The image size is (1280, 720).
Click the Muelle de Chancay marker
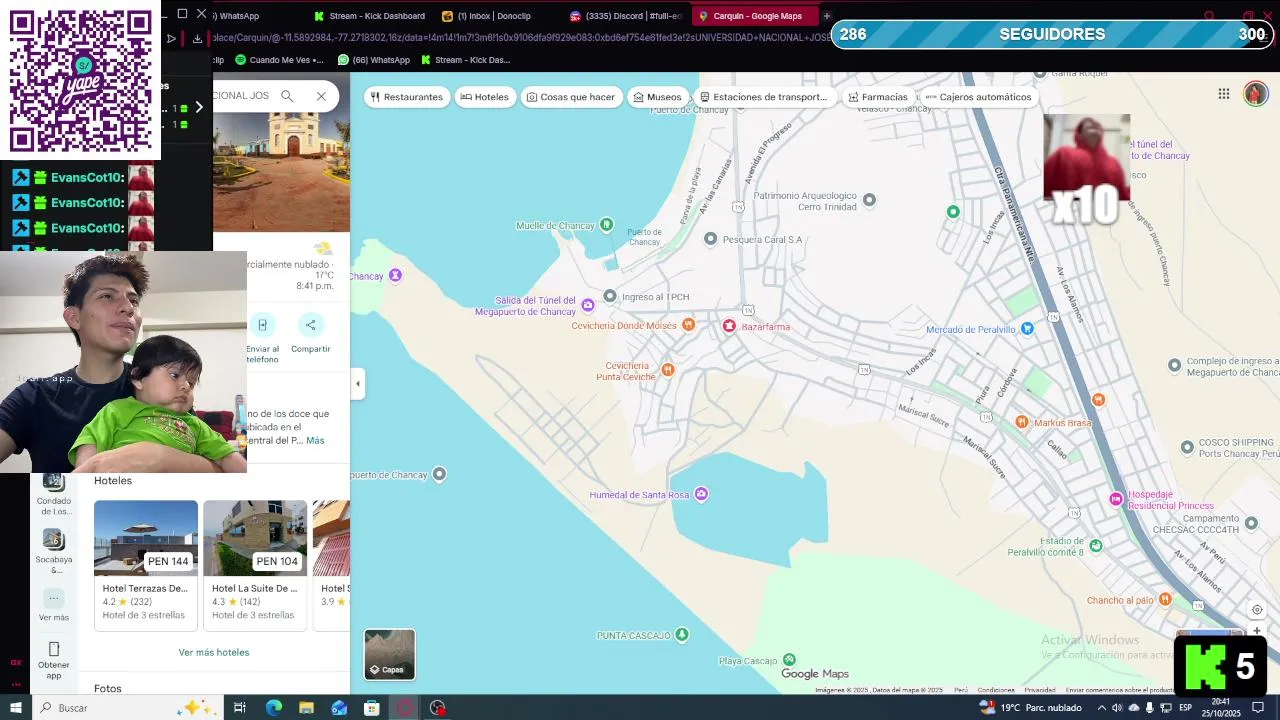point(606,225)
